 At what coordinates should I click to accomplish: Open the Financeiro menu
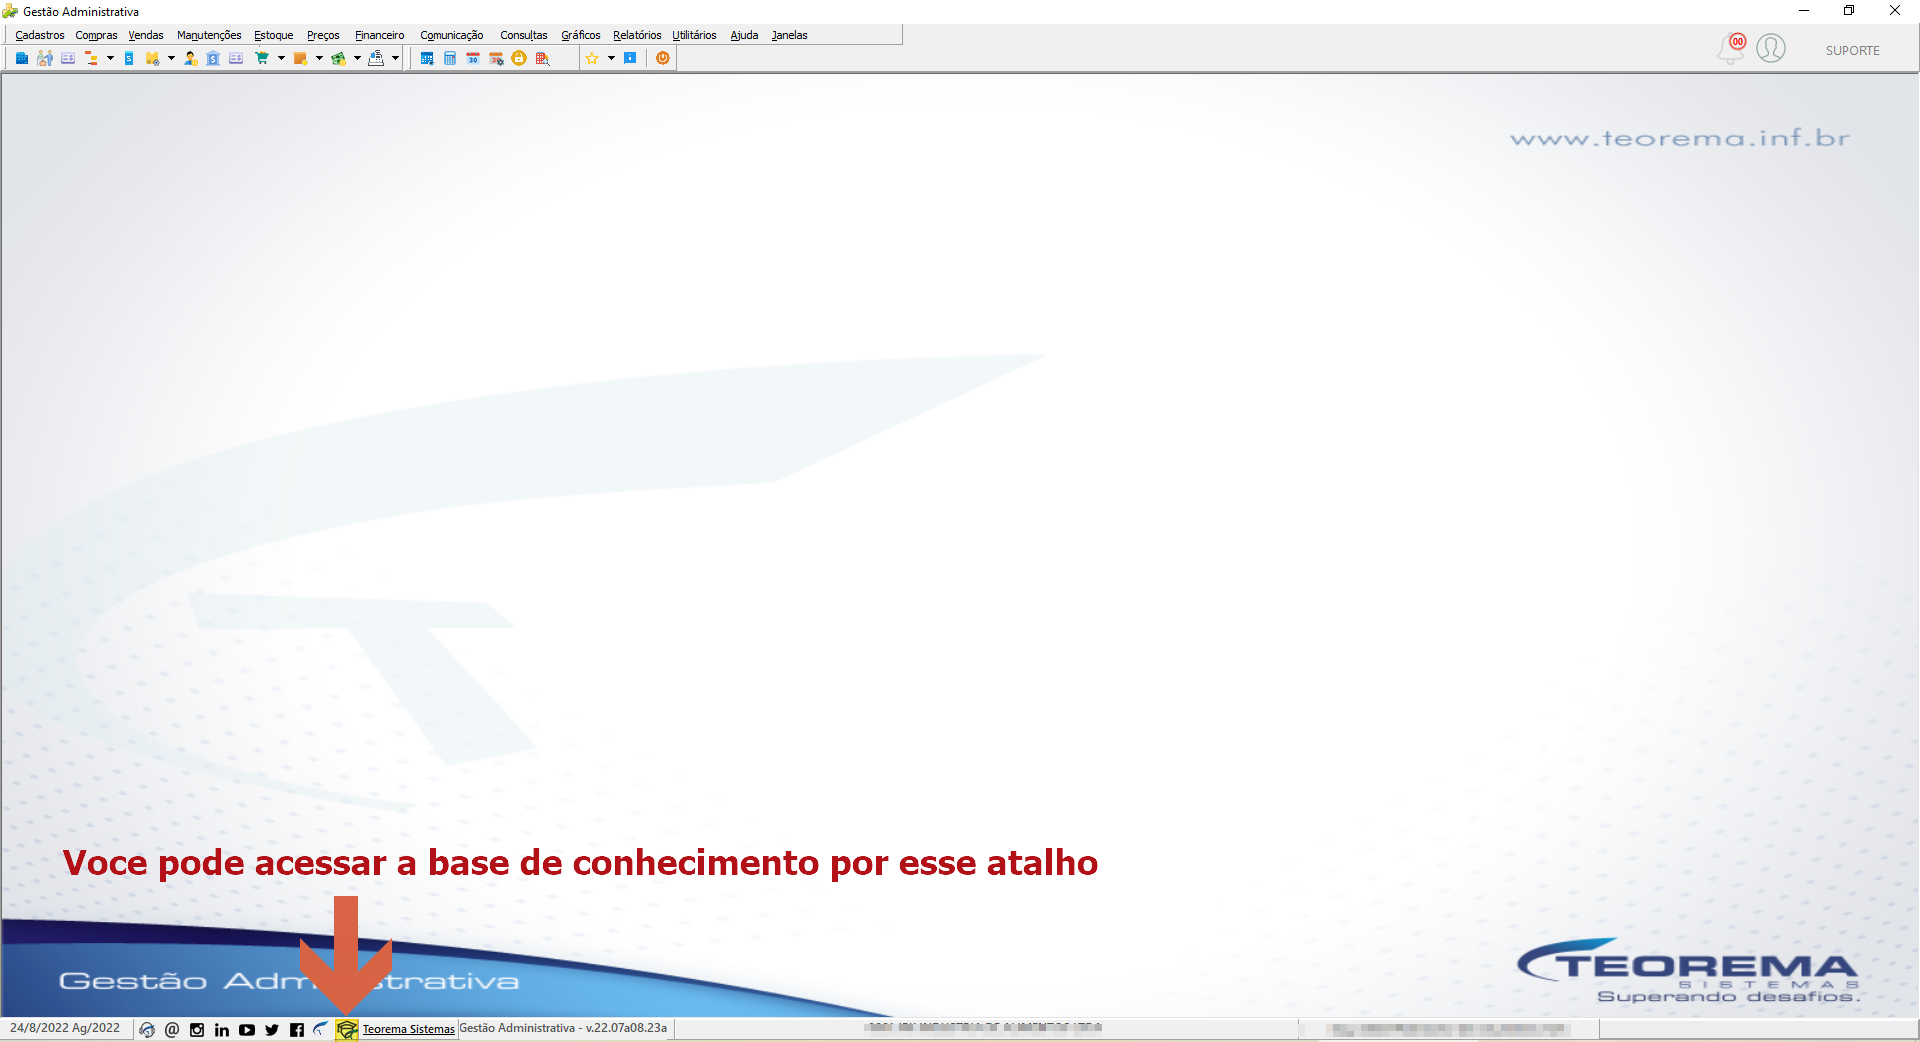[380, 35]
